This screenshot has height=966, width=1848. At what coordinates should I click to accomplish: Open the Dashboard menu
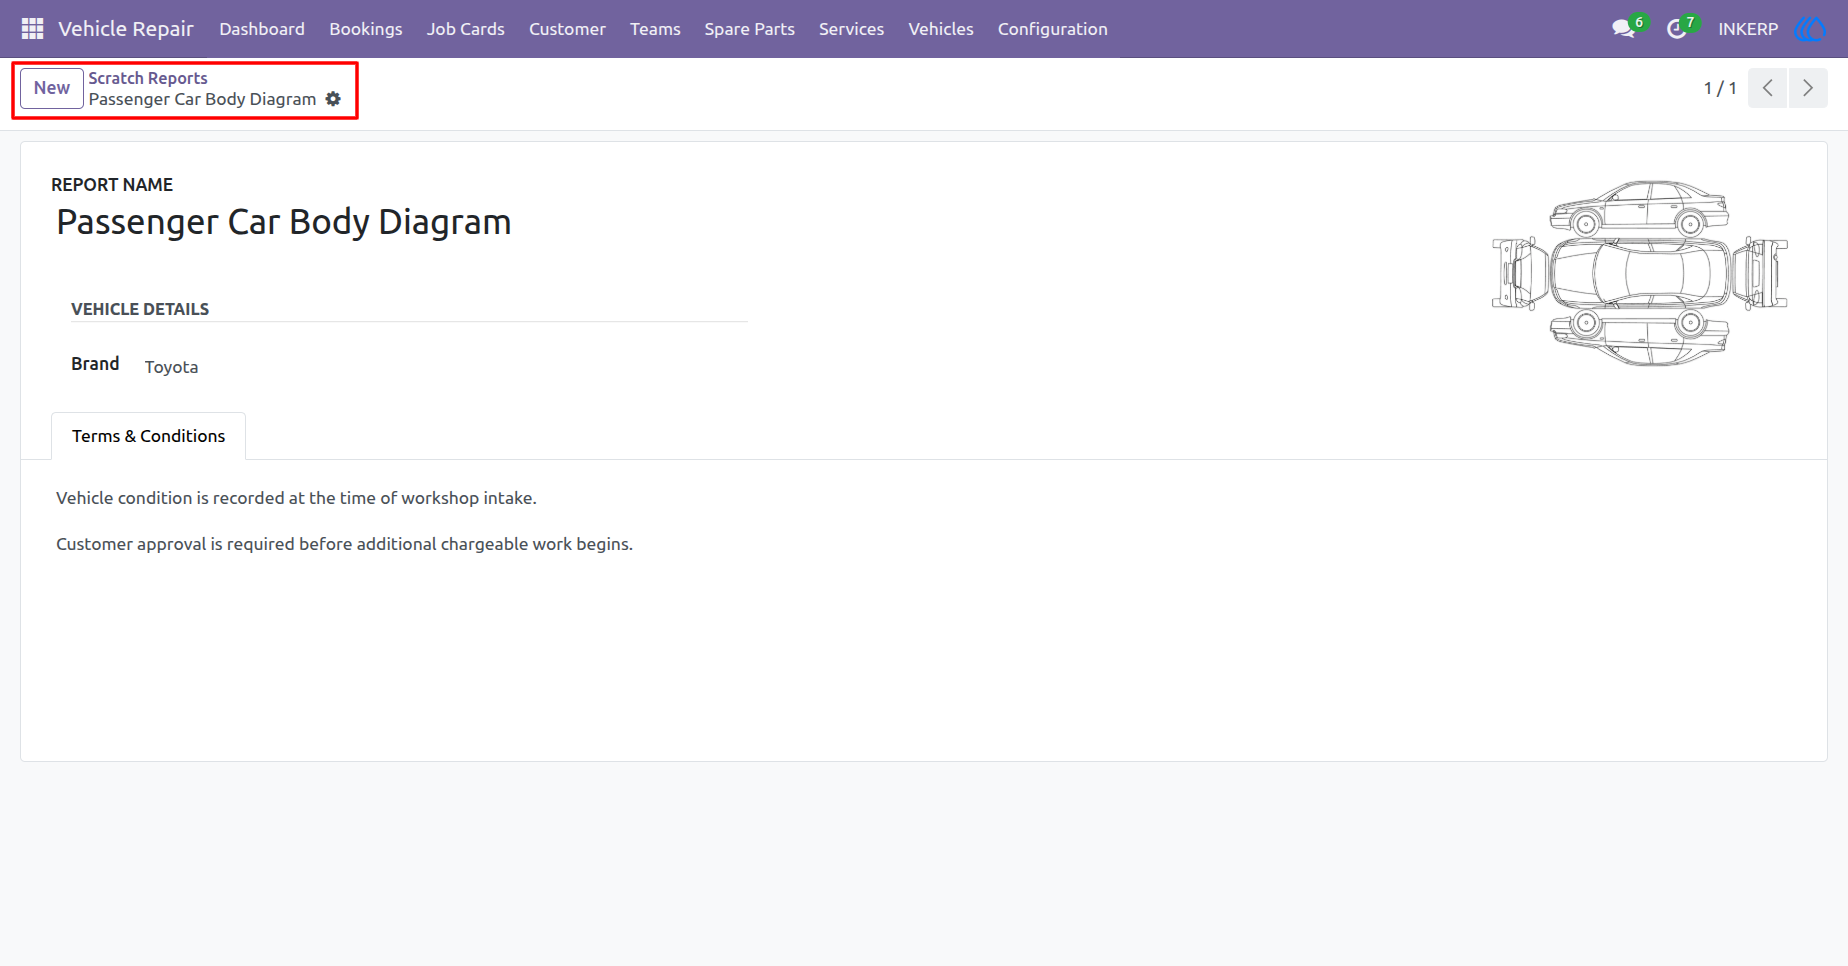(x=262, y=29)
